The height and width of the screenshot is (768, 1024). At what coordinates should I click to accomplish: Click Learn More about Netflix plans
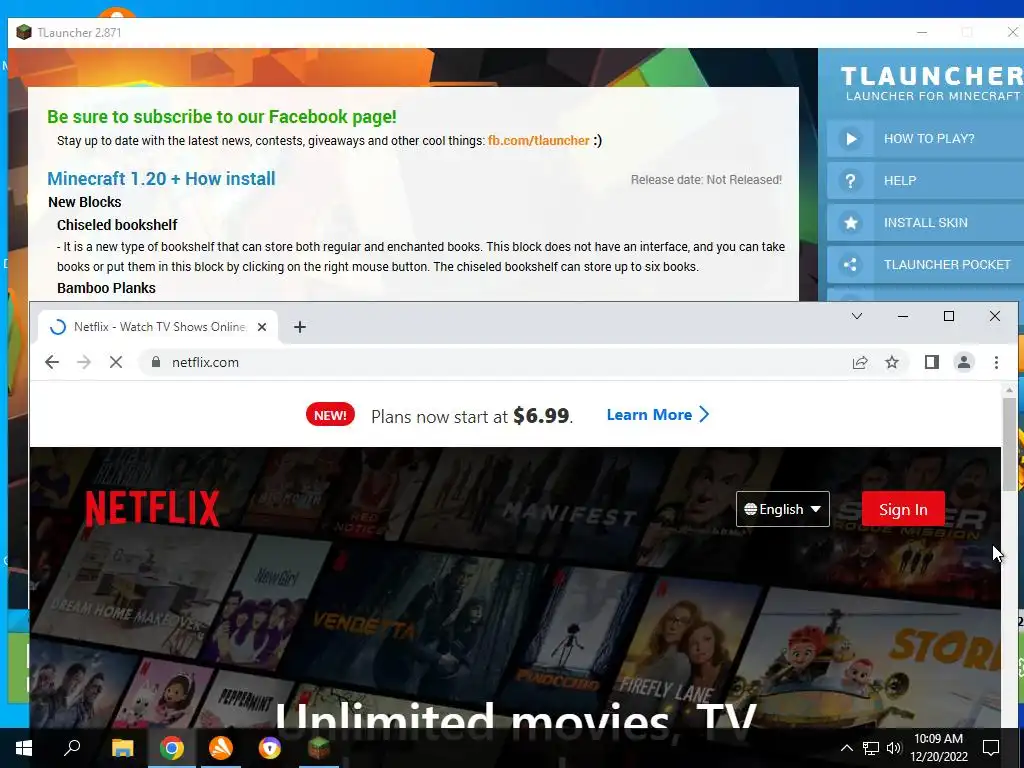click(658, 415)
